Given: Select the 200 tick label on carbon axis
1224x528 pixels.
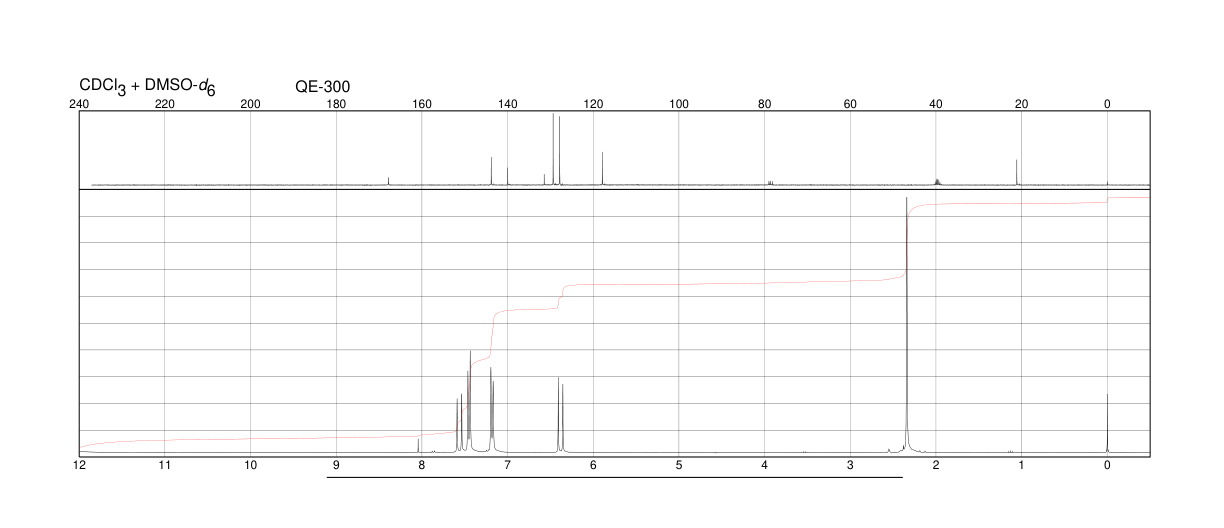Looking at the screenshot, I should [251, 104].
